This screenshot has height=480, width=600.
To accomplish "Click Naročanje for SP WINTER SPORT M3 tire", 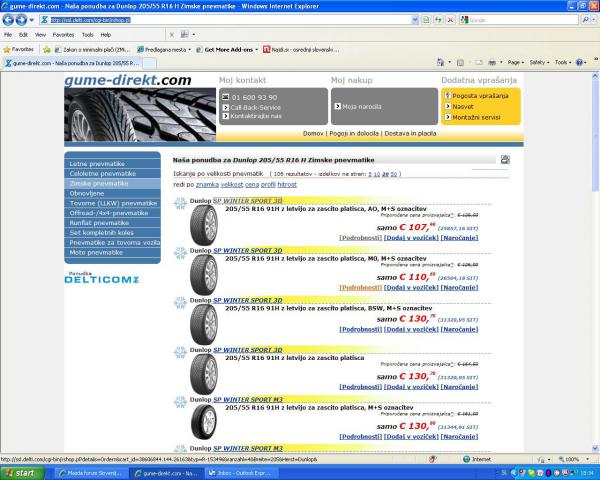I will [x=459, y=436].
